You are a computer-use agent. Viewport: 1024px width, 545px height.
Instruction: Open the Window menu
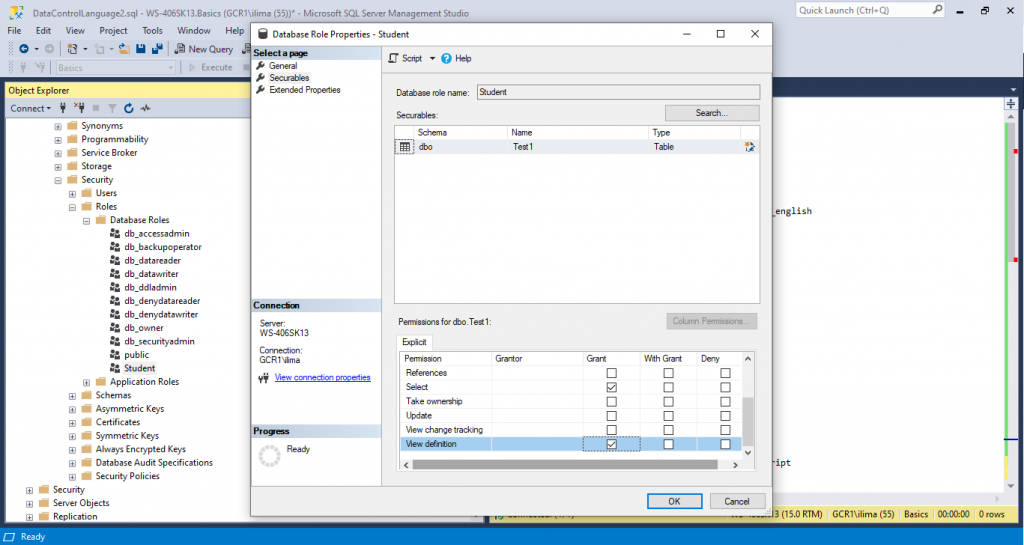(194, 31)
